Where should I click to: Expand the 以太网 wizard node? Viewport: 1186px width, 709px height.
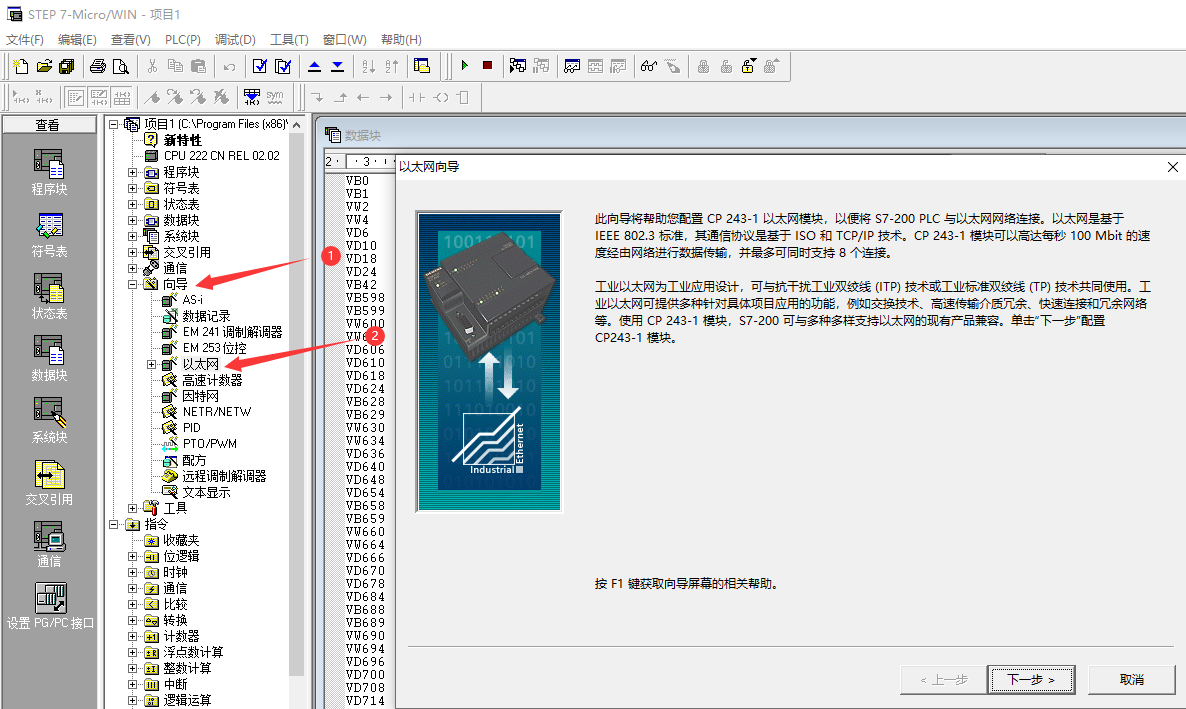[151, 365]
